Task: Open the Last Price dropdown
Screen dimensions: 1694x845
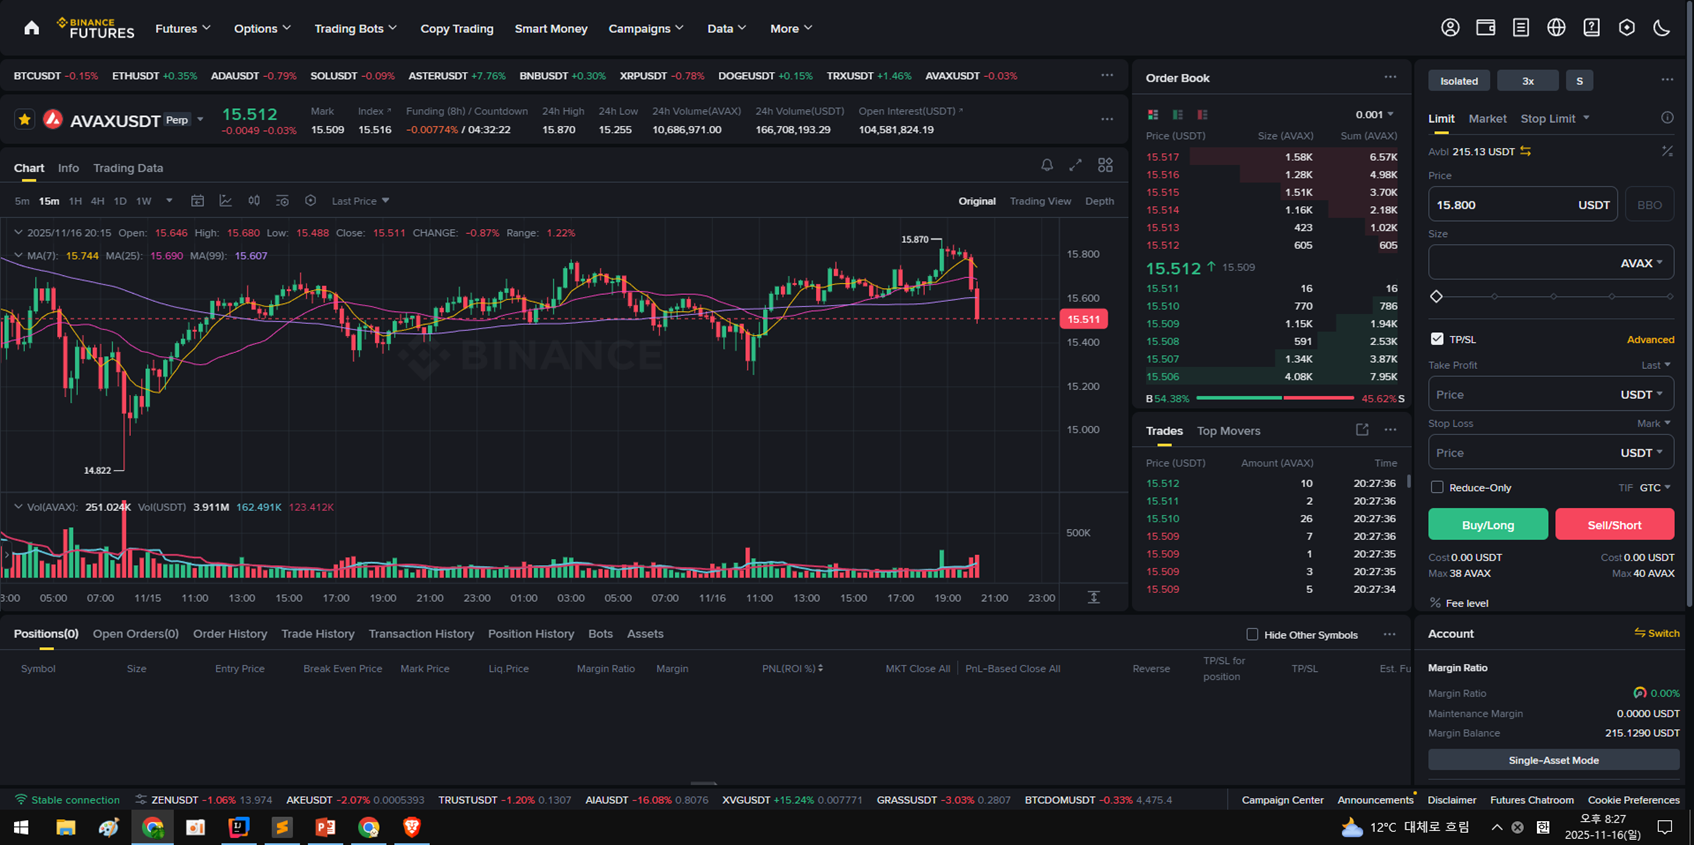Action: 361,201
